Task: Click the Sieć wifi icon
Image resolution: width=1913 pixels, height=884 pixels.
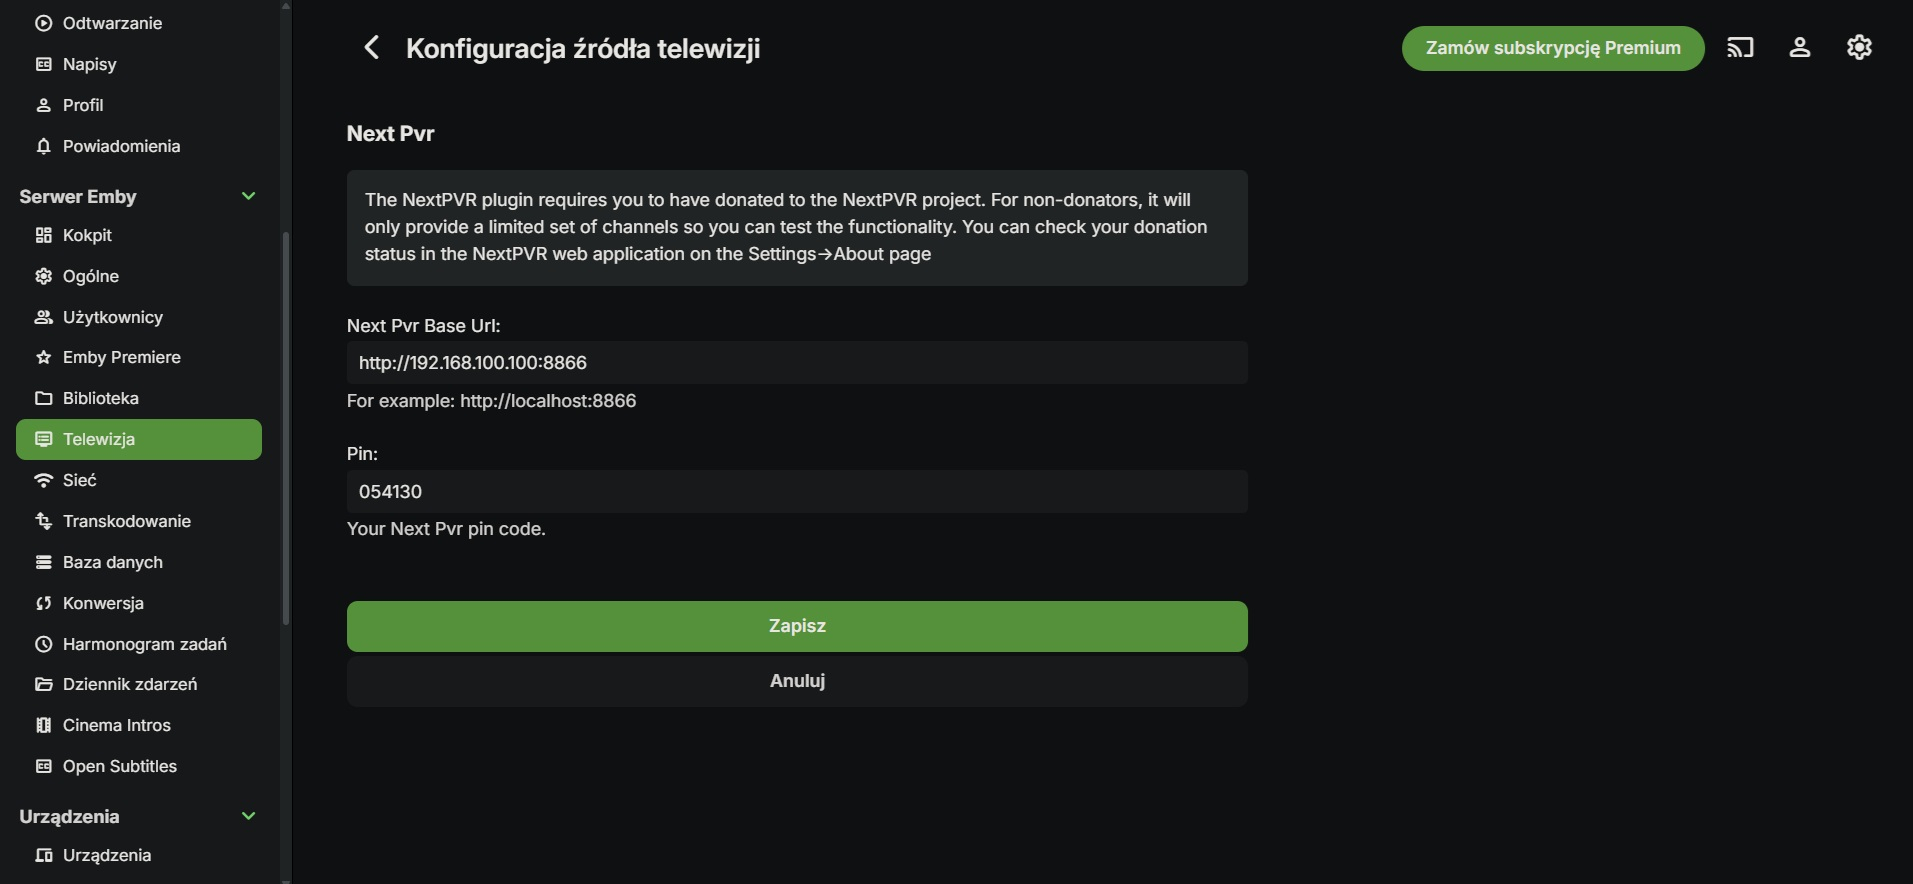Action: 44,480
